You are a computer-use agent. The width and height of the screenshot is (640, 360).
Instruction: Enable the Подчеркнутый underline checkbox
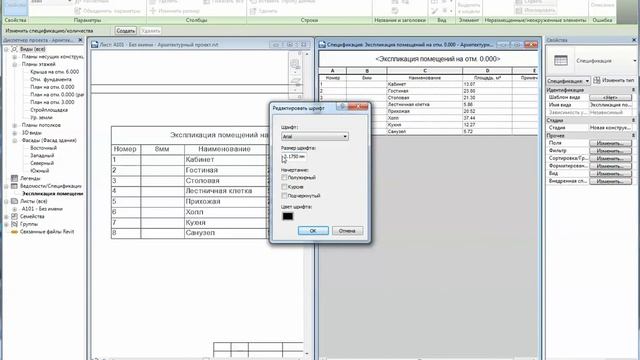(x=284, y=196)
